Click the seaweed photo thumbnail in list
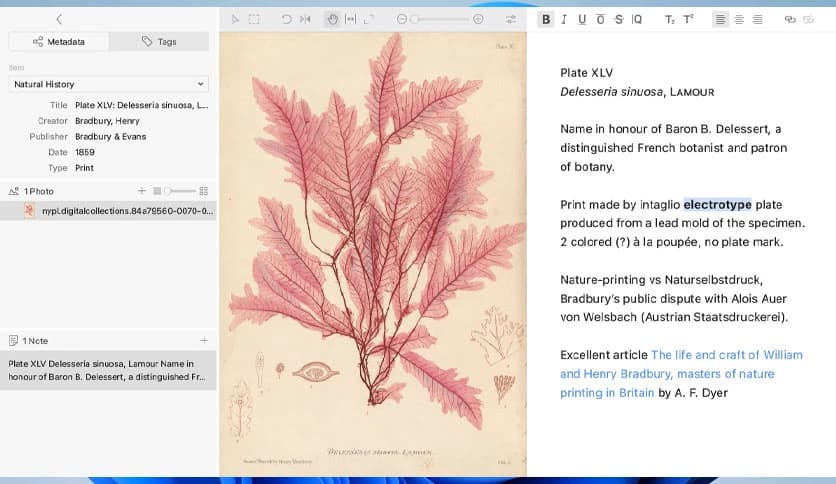 tap(29, 211)
